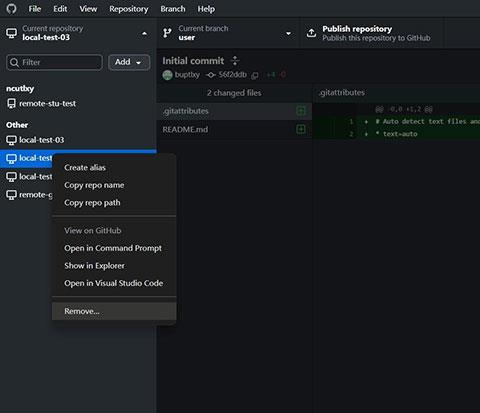Open the Repository menu
480x413 pixels.
point(129,9)
